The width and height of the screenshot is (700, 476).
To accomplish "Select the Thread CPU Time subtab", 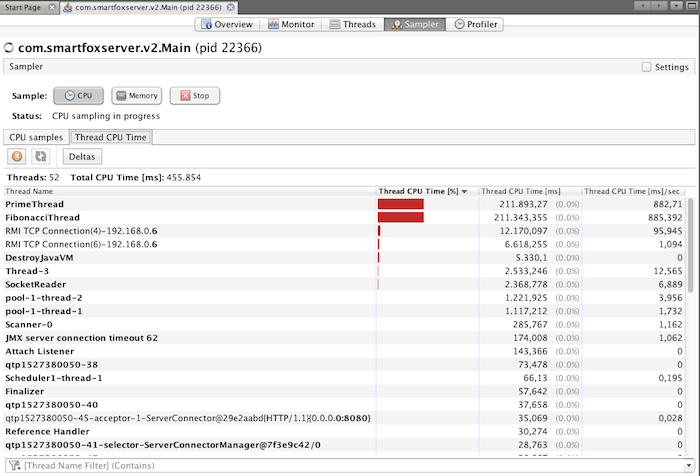I will (x=111, y=138).
